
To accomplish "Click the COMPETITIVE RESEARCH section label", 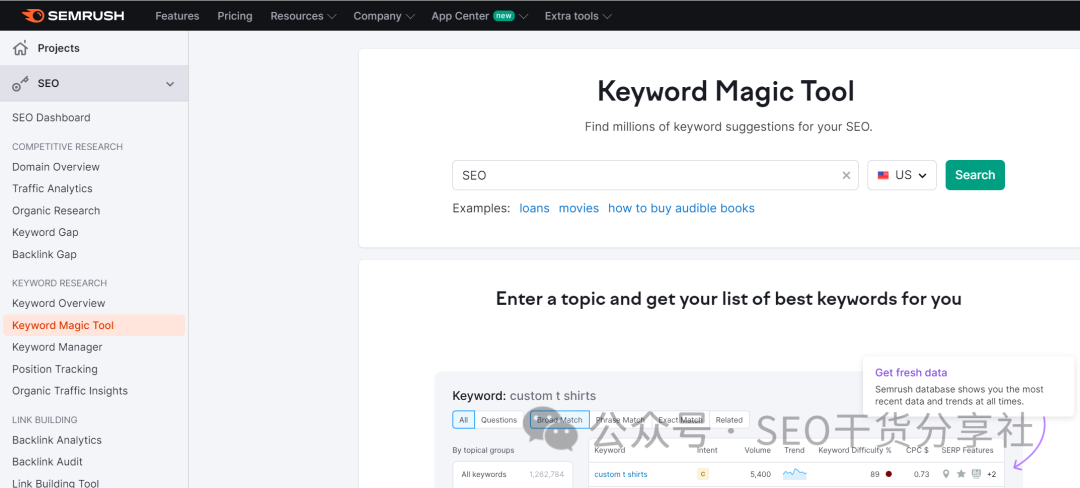I will (67, 147).
